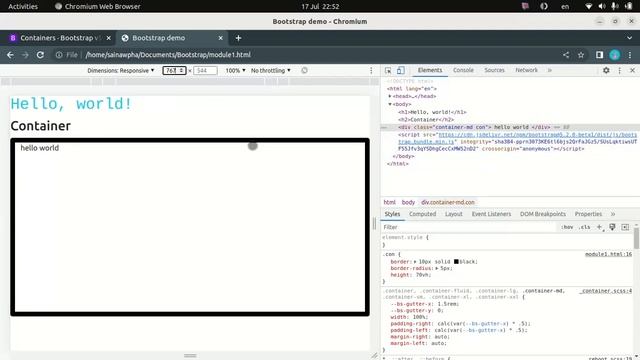Add a new style rule plus icon
This screenshot has width=640, height=360.
[599, 227]
